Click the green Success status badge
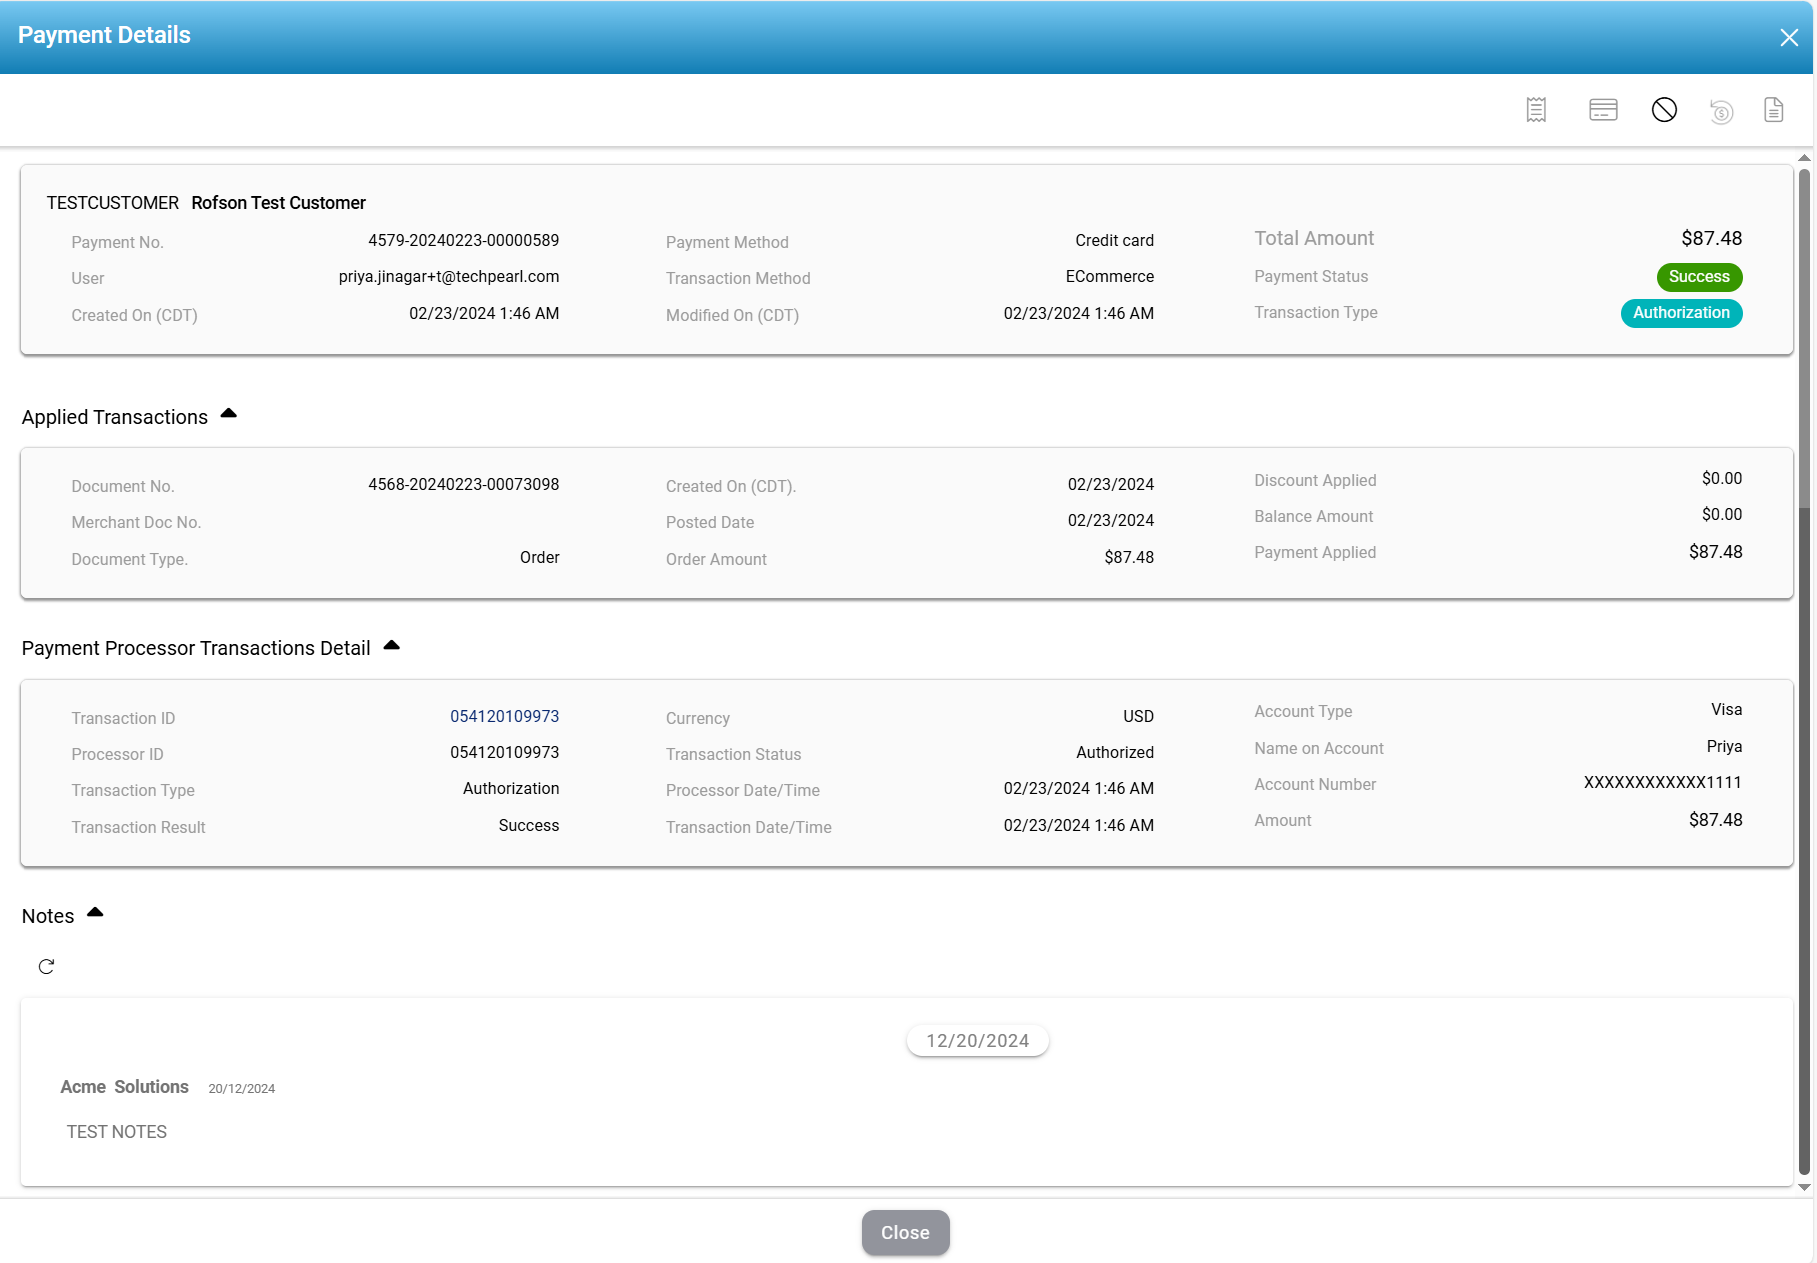 tap(1698, 277)
